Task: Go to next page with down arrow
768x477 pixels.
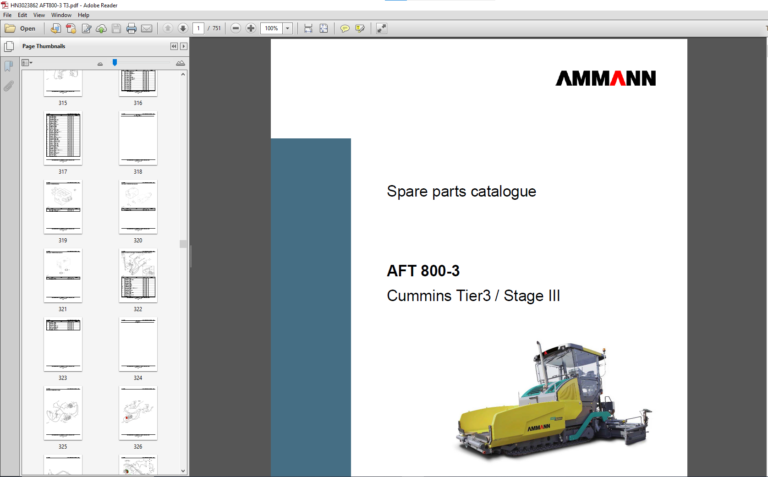Action: coord(182,28)
